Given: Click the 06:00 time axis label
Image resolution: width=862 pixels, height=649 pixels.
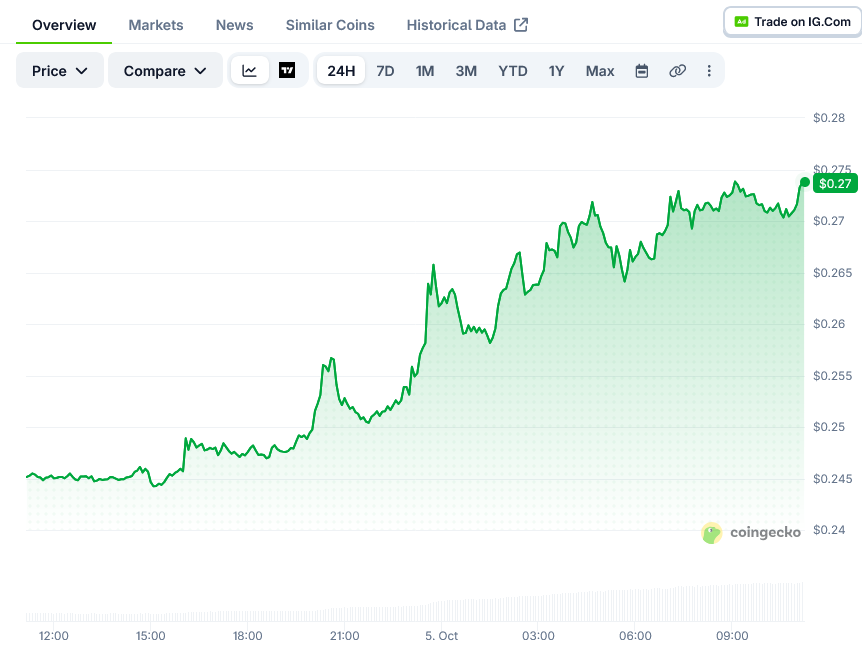Looking at the screenshot, I should pyautogui.click(x=635, y=636).
